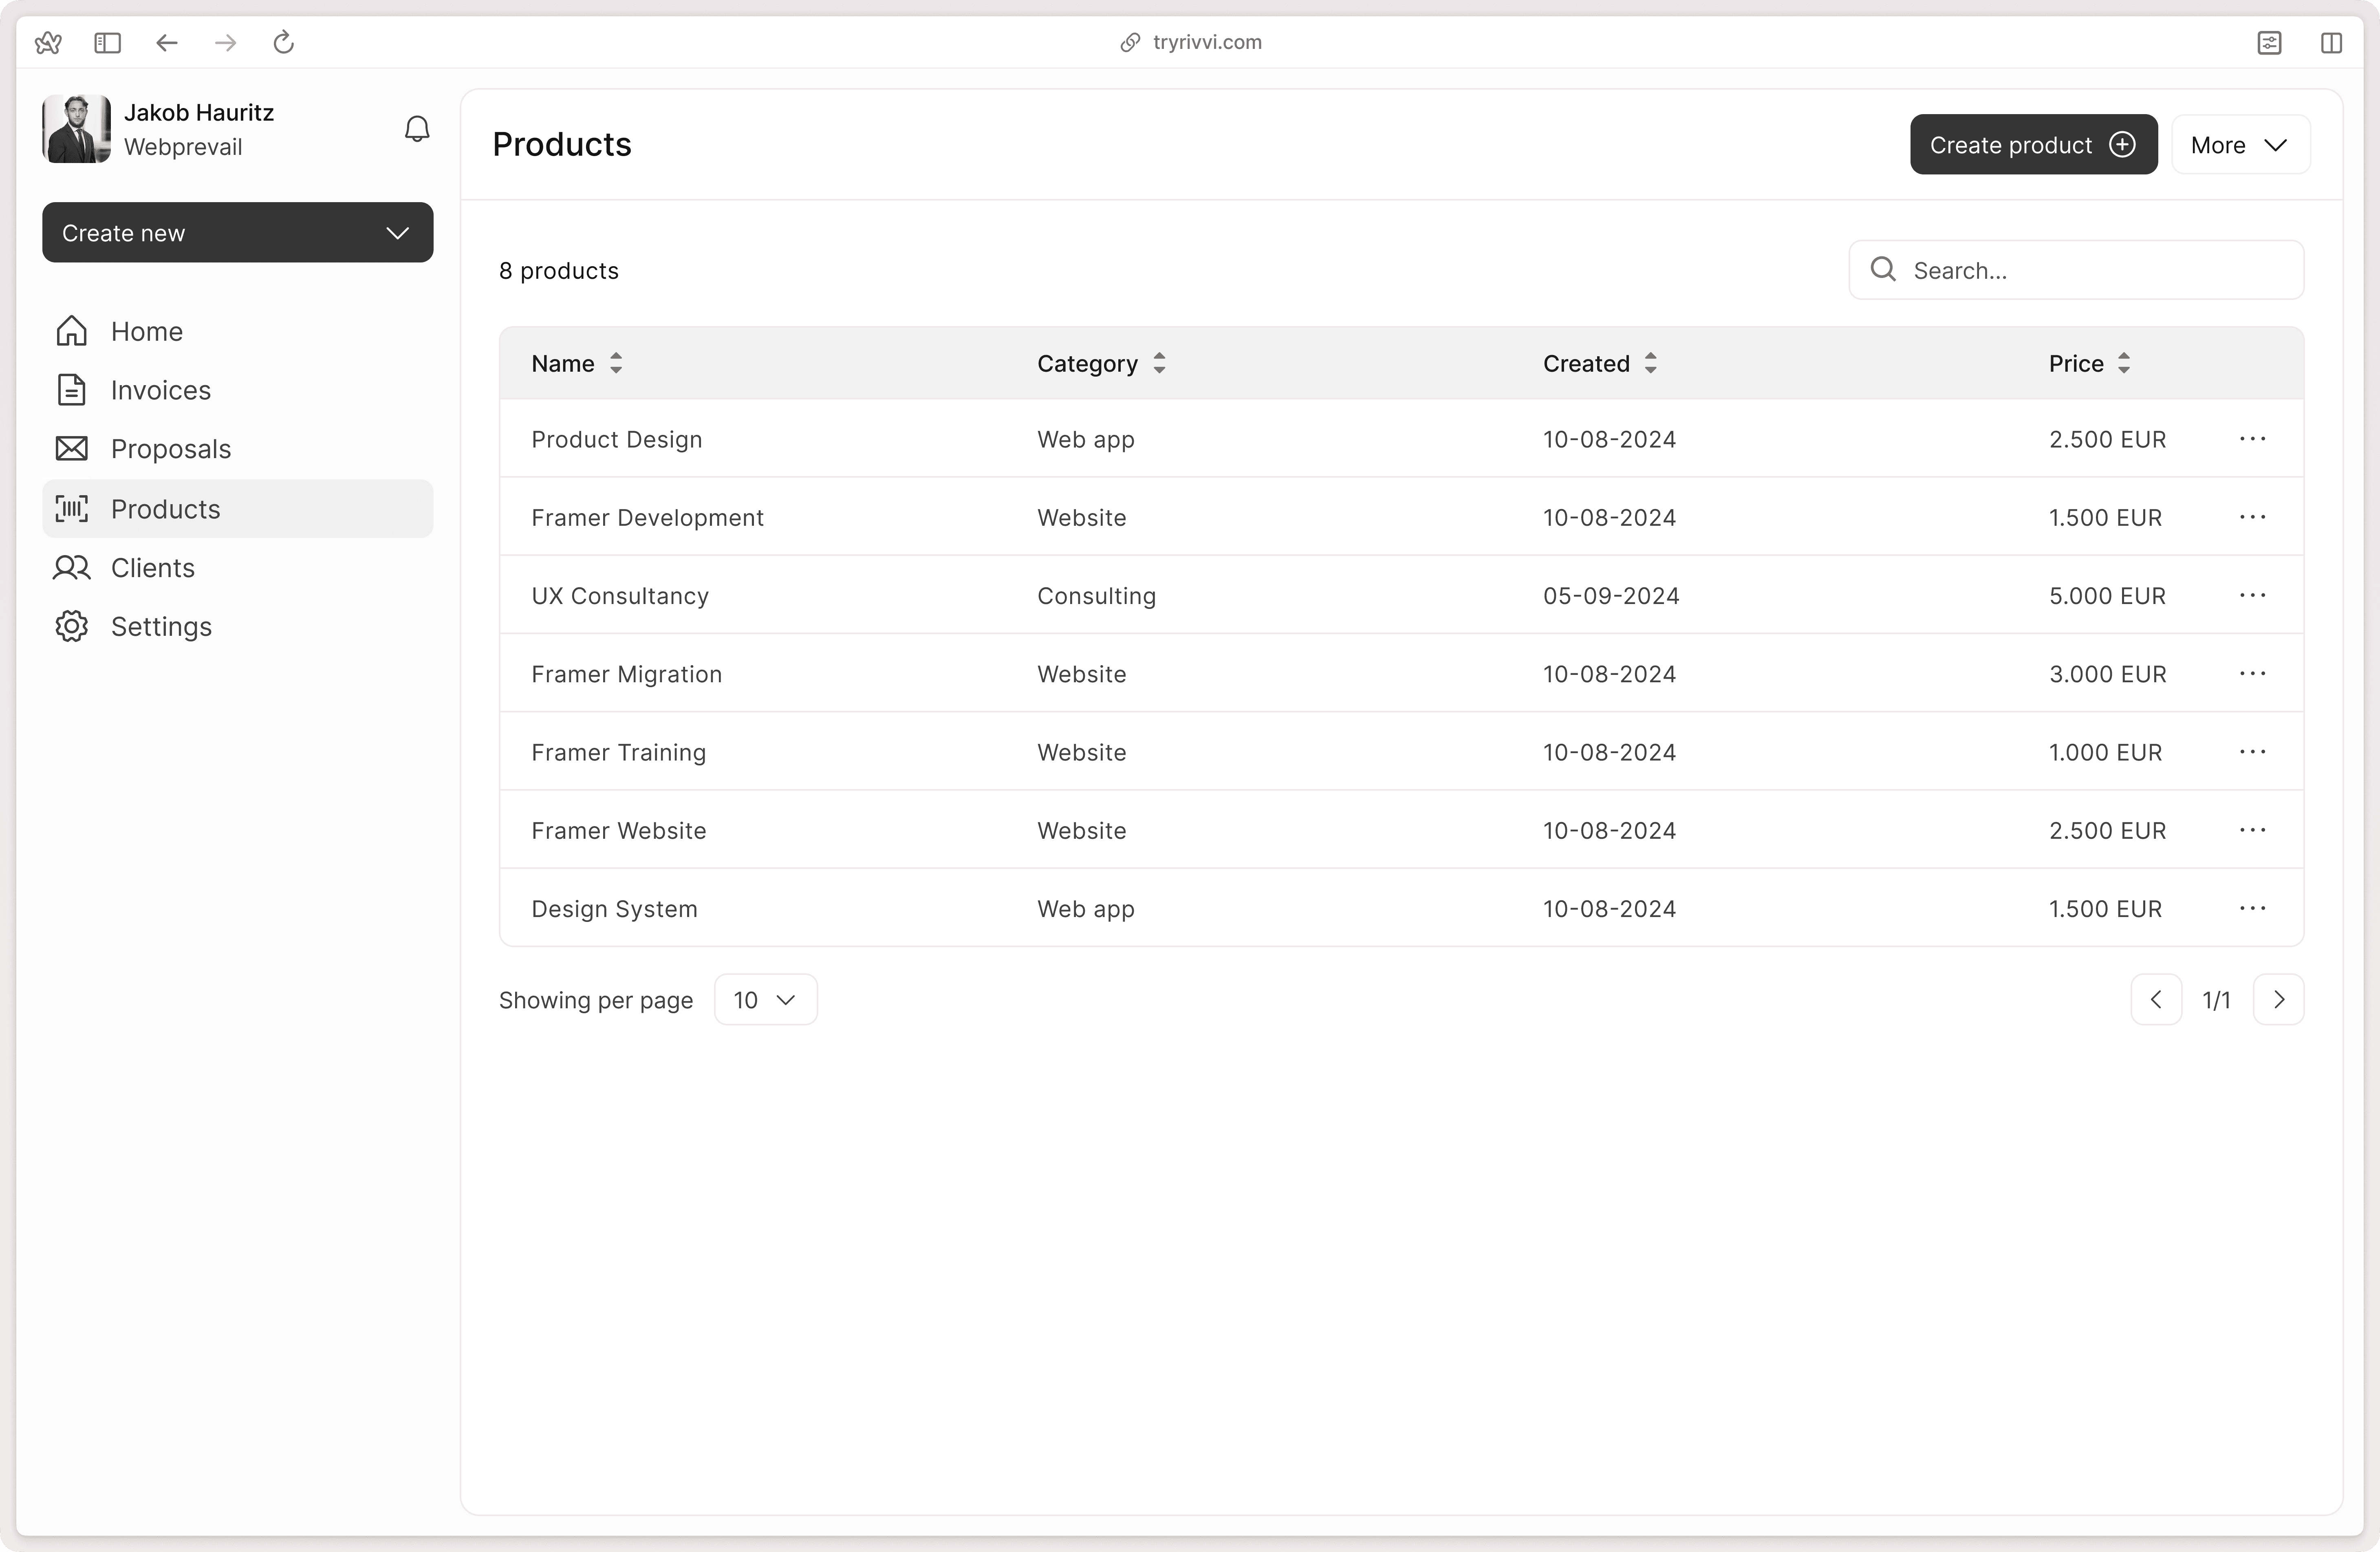The width and height of the screenshot is (2380, 1552).
Task: Open the three-dot menu for Design System
Action: point(2252,908)
